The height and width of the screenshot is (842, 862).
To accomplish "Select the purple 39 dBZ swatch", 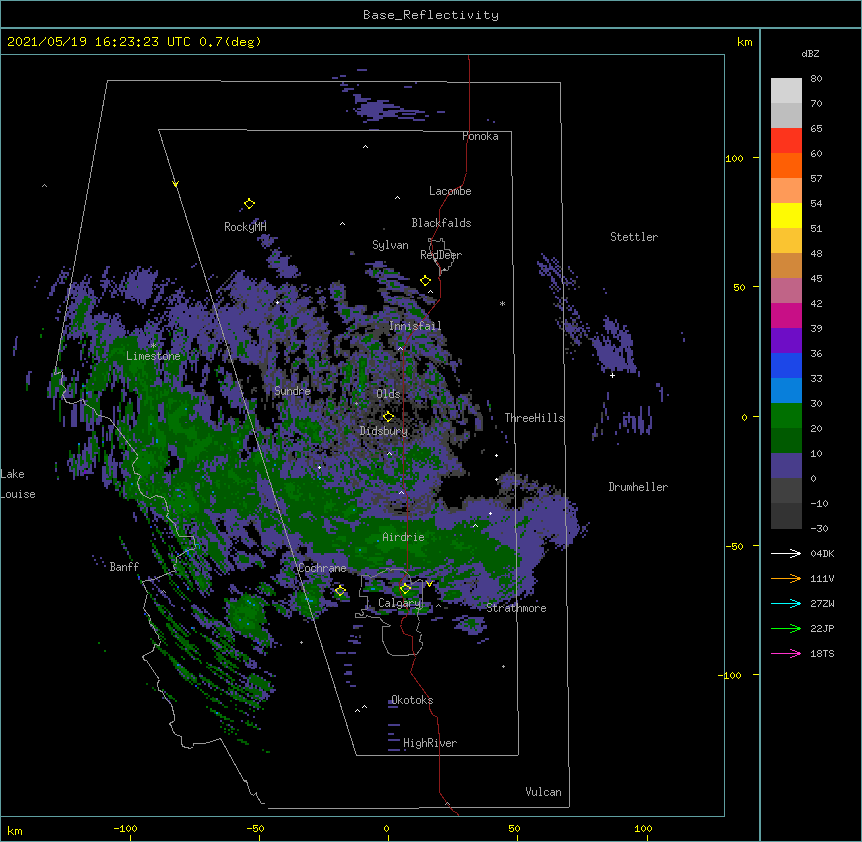I will point(786,341).
